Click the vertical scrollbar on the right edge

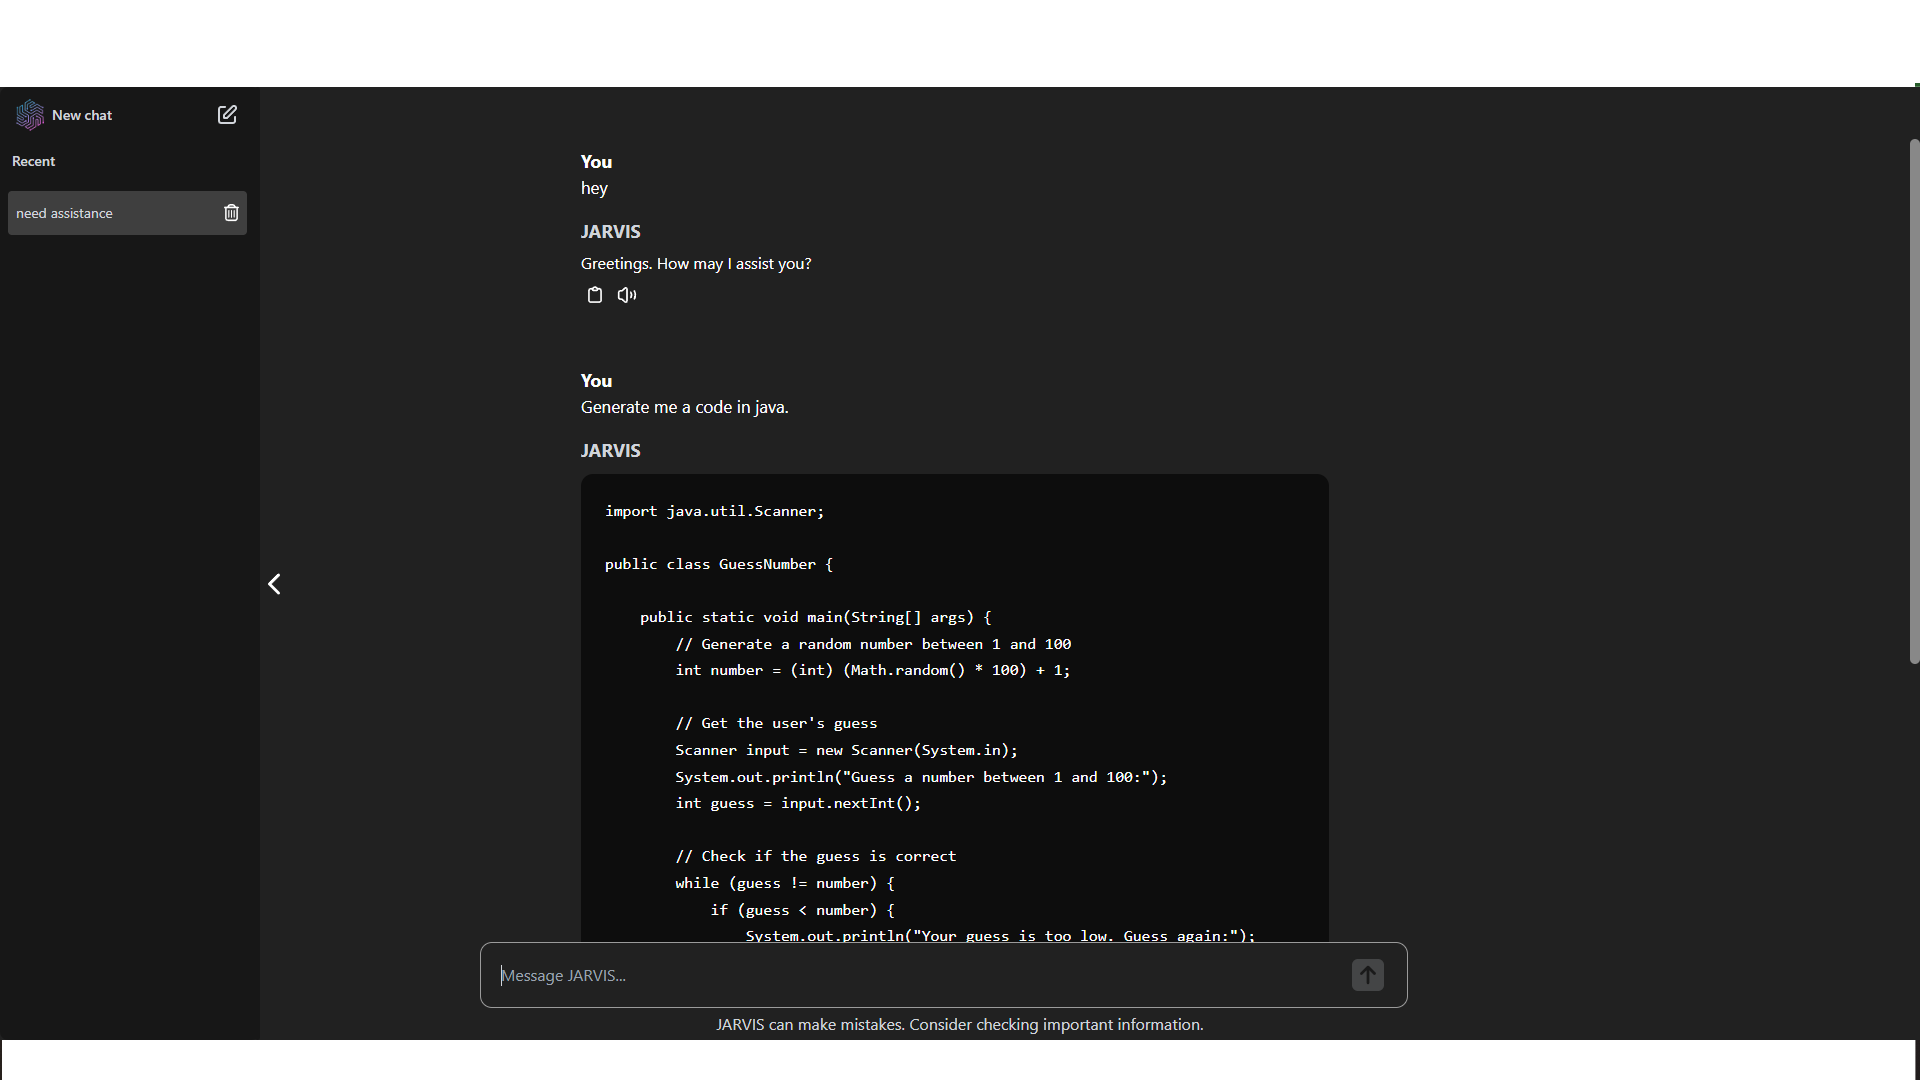click(x=1913, y=400)
